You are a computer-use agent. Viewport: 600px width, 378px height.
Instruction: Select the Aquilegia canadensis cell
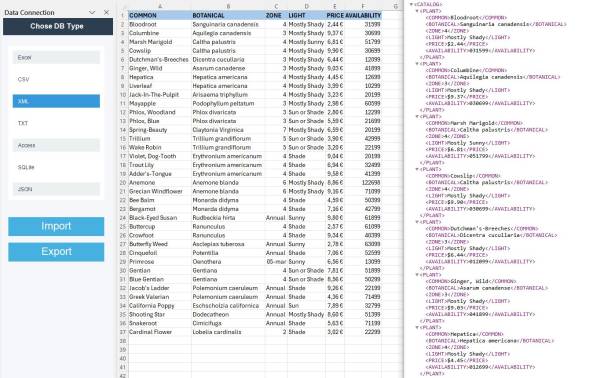pyautogui.click(x=228, y=33)
